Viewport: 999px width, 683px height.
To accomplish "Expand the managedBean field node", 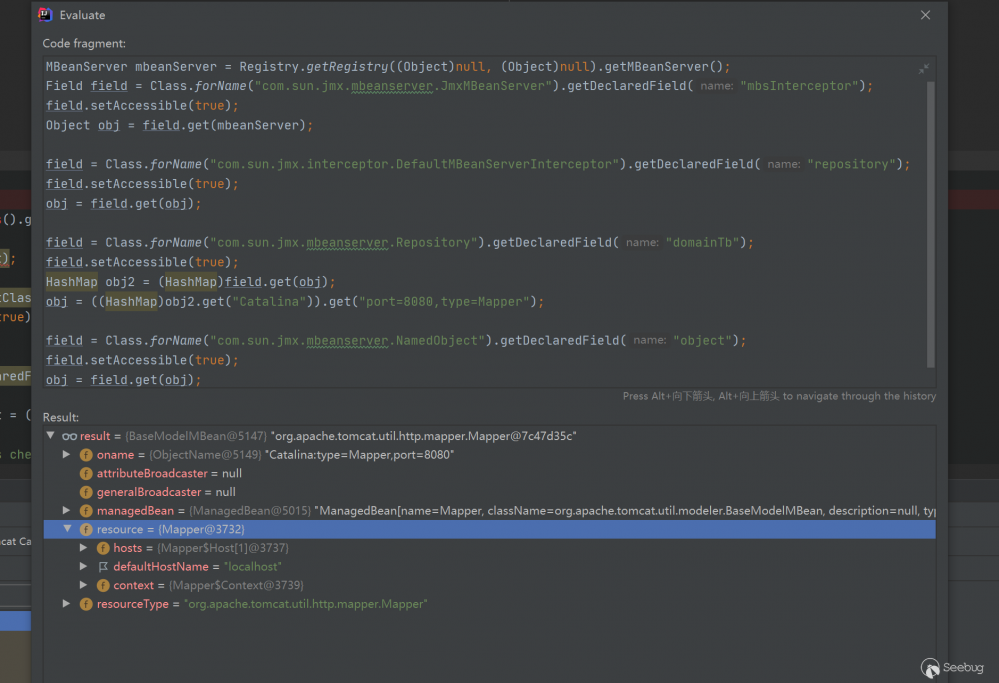I will [x=66, y=510].
